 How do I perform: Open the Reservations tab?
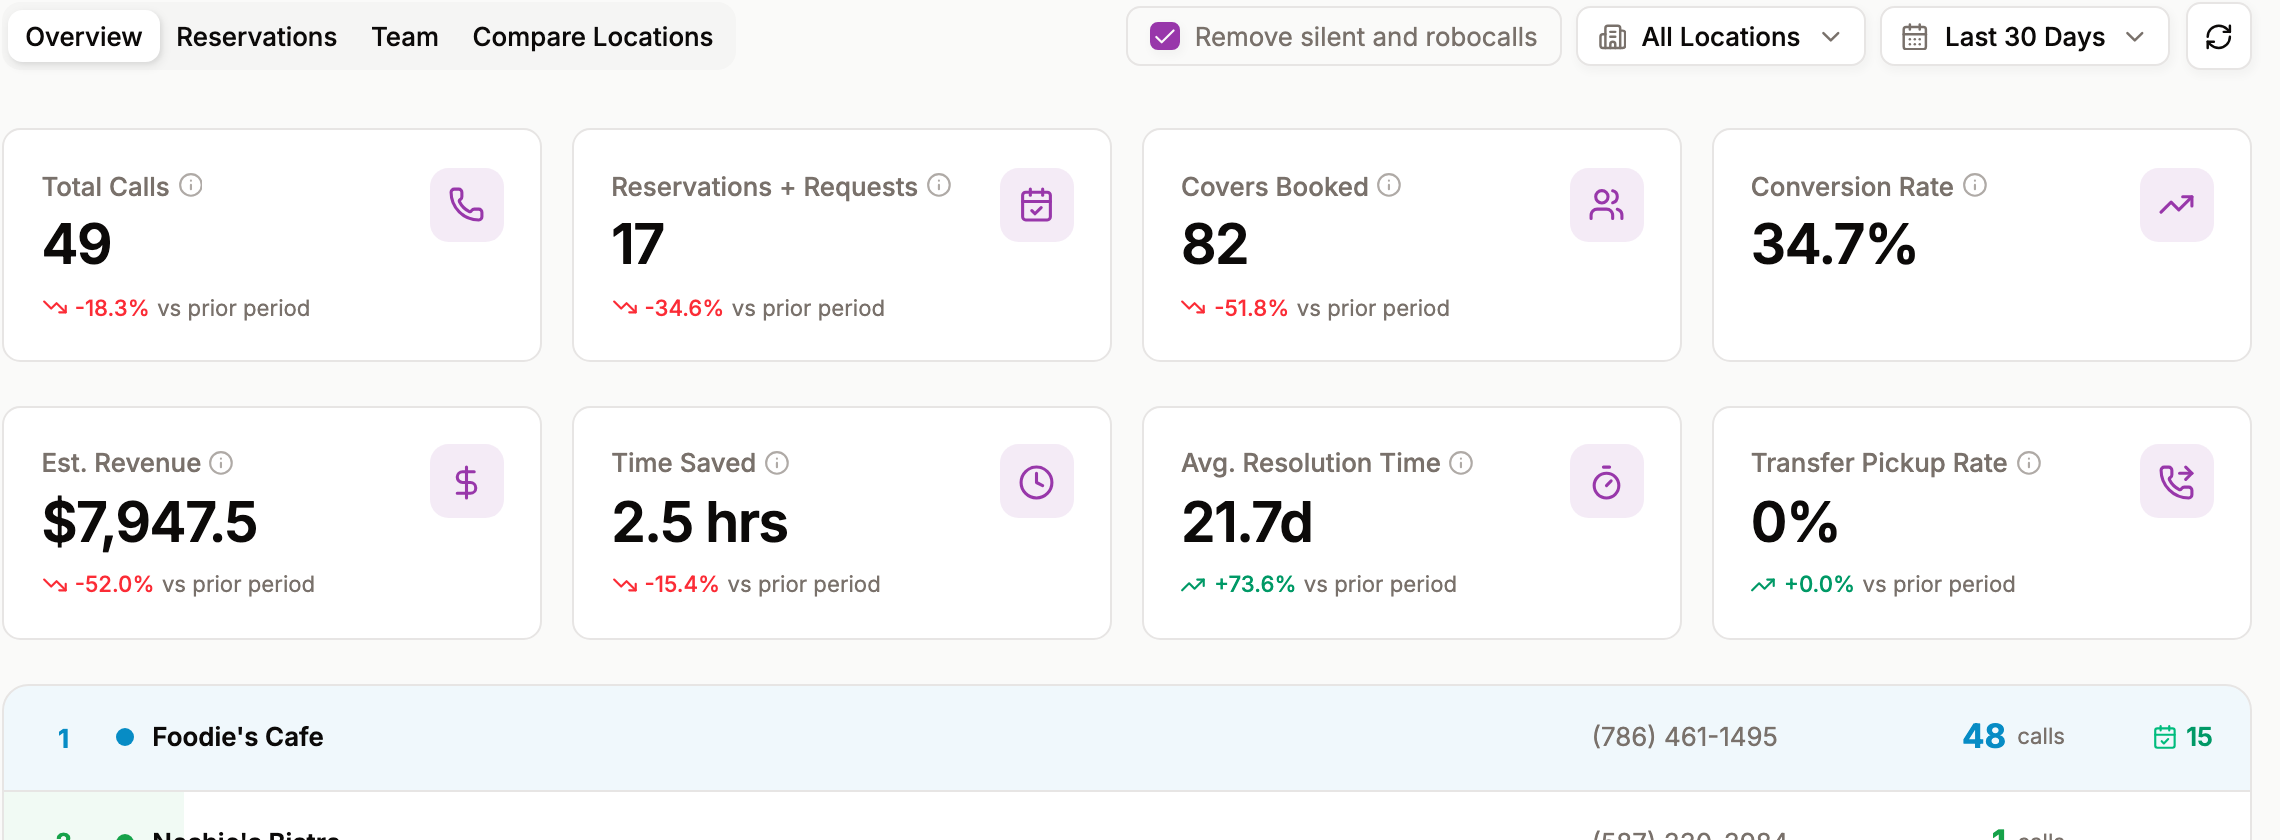pyautogui.click(x=256, y=37)
